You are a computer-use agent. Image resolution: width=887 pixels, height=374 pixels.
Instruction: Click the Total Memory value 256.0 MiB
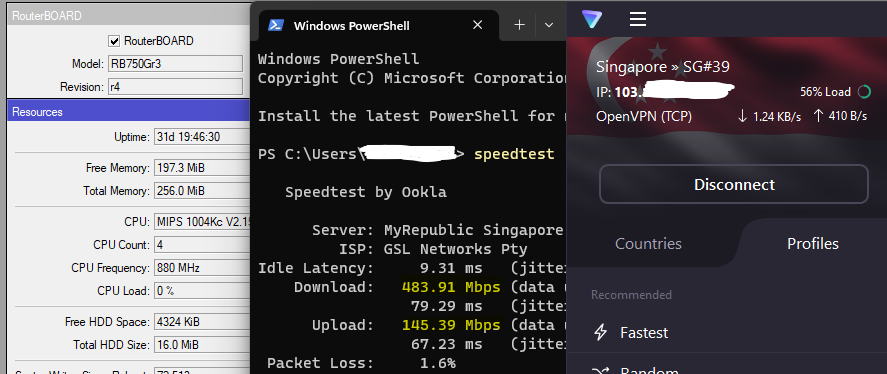[x=202, y=191]
